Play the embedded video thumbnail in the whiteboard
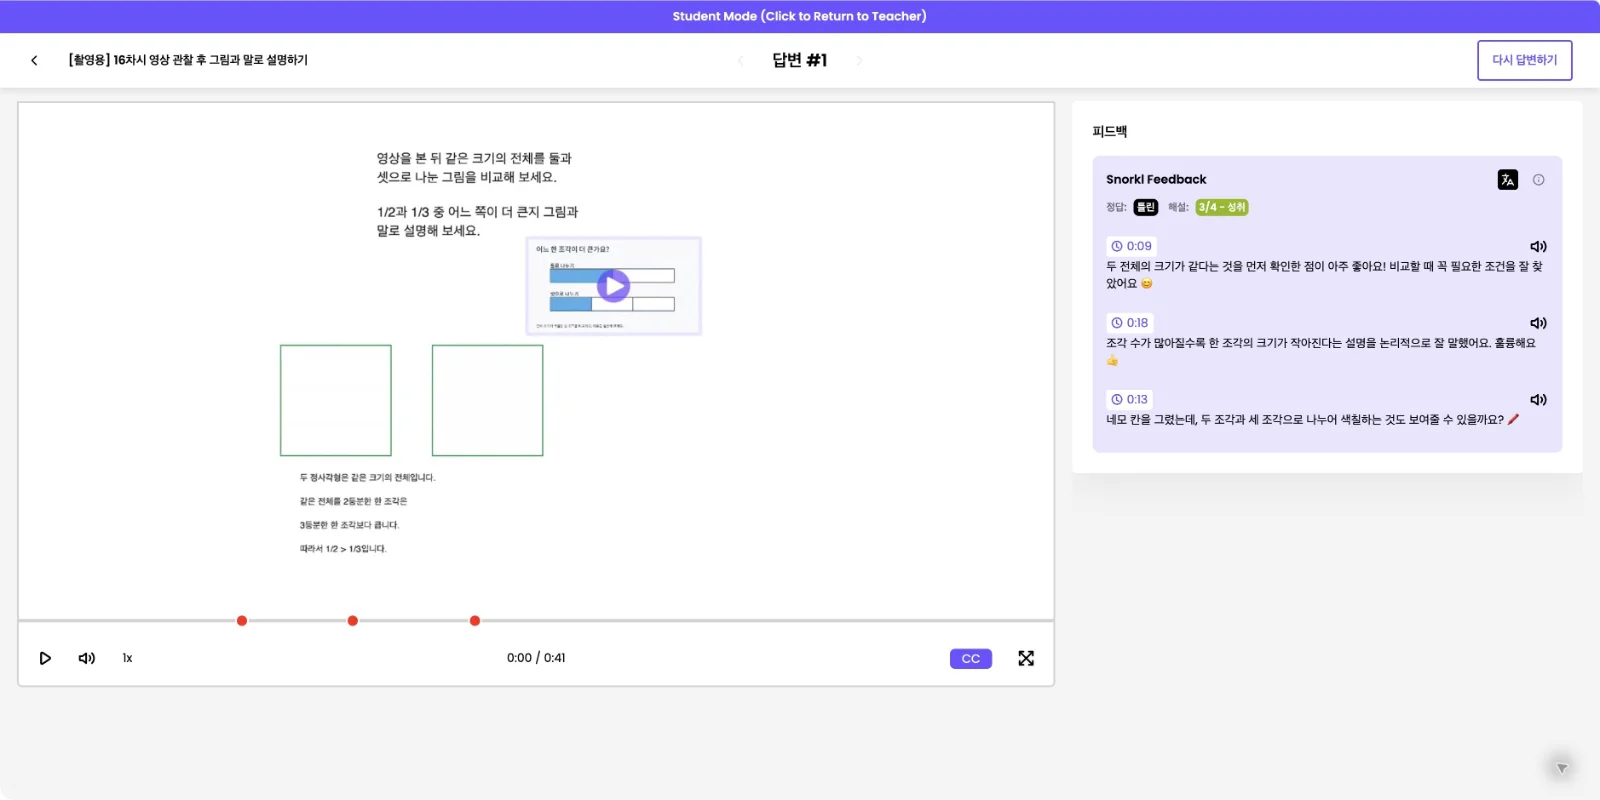 click(613, 286)
